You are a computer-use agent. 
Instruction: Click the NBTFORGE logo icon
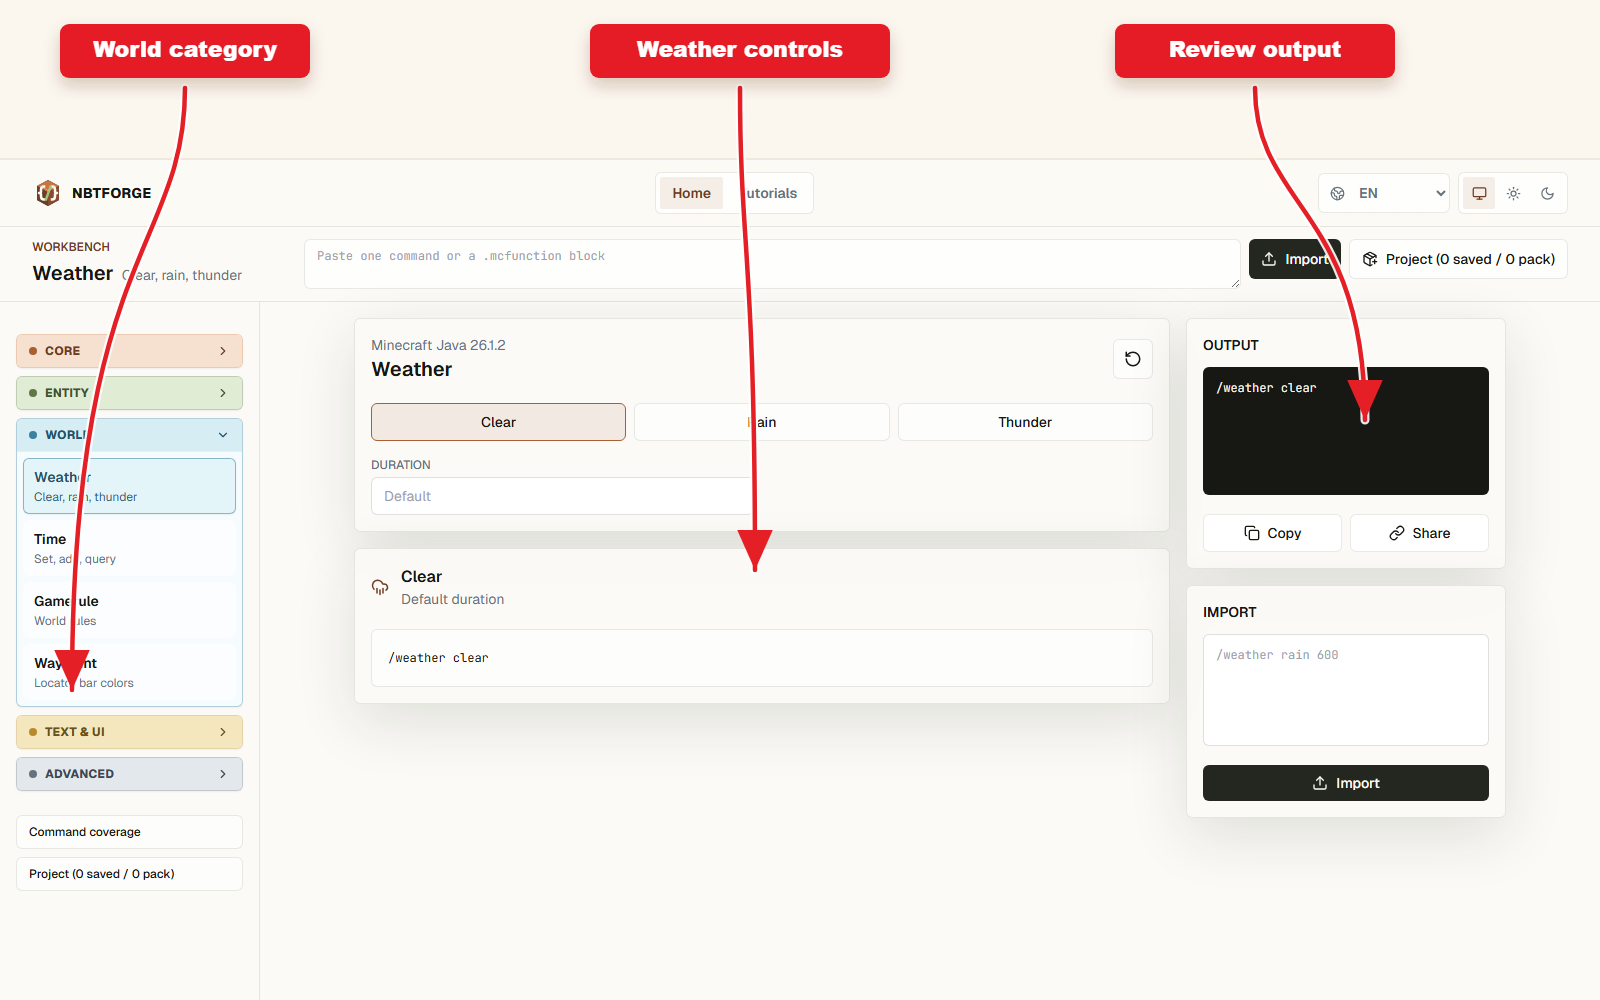click(47, 193)
